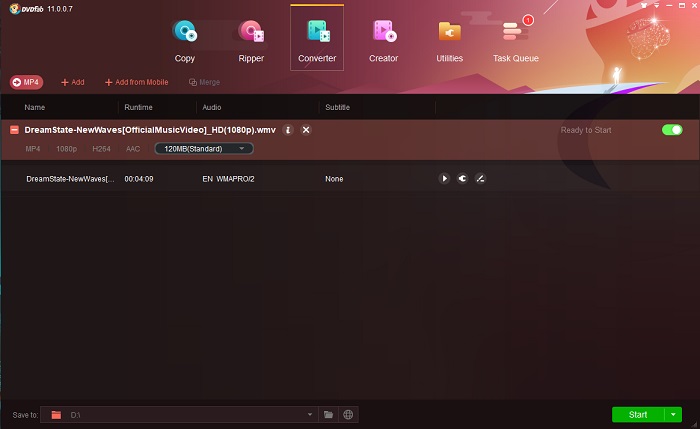Browse output folder with folder icon
This screenshot has height=429, width=700.
[x=329, y=415]
